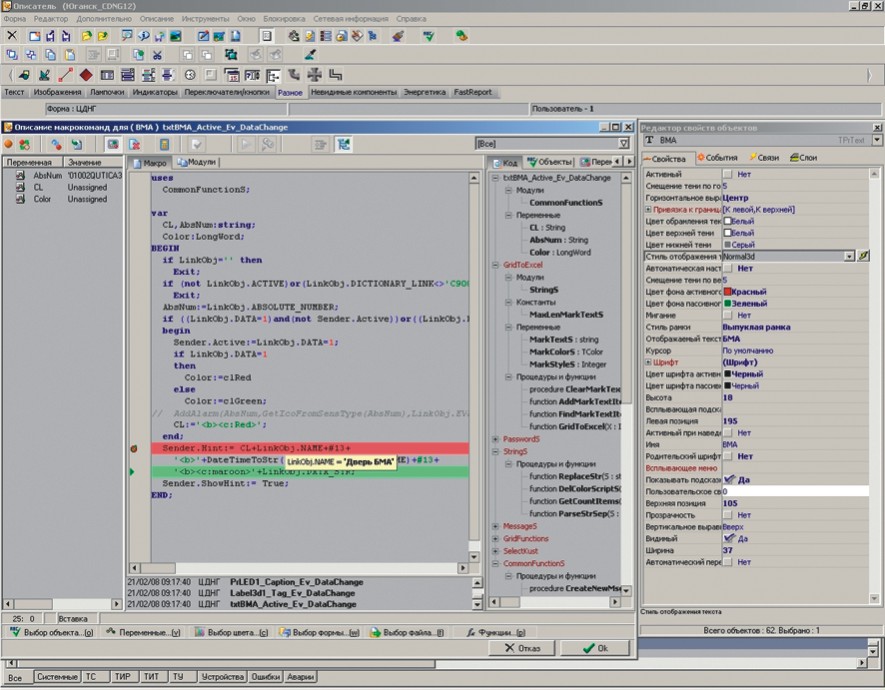Click the Красный active background color swatch
The width and height of the screenshot is (885, 690).
tap(728, 292)
